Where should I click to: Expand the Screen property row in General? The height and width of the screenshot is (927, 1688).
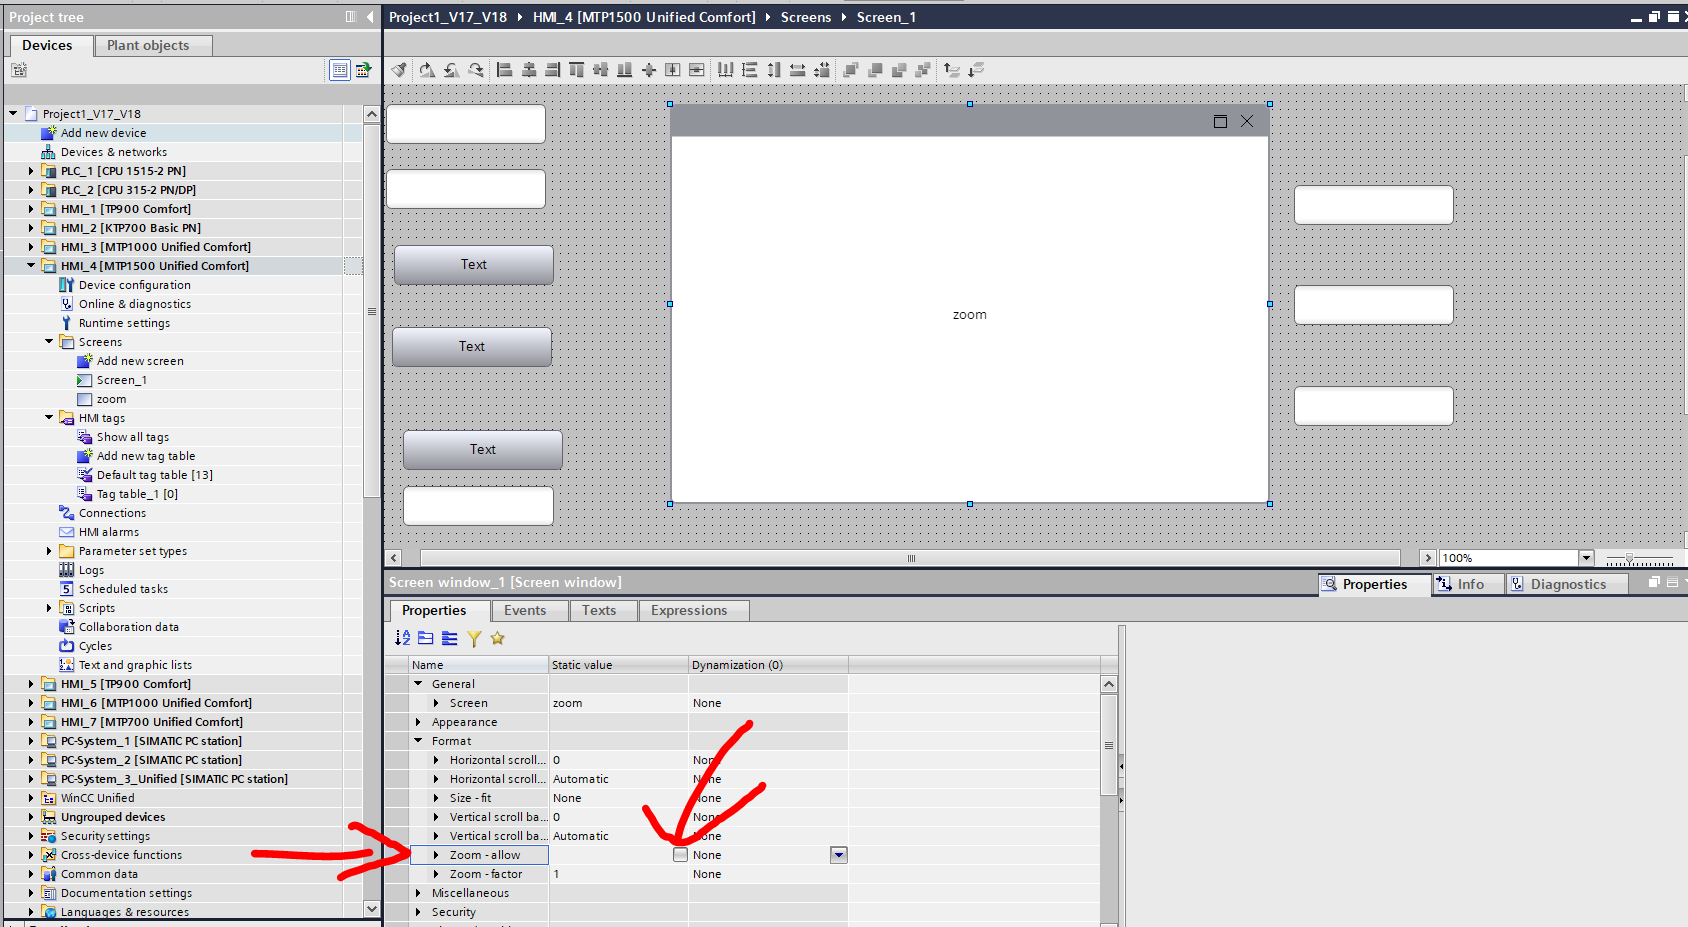point(436,703)
